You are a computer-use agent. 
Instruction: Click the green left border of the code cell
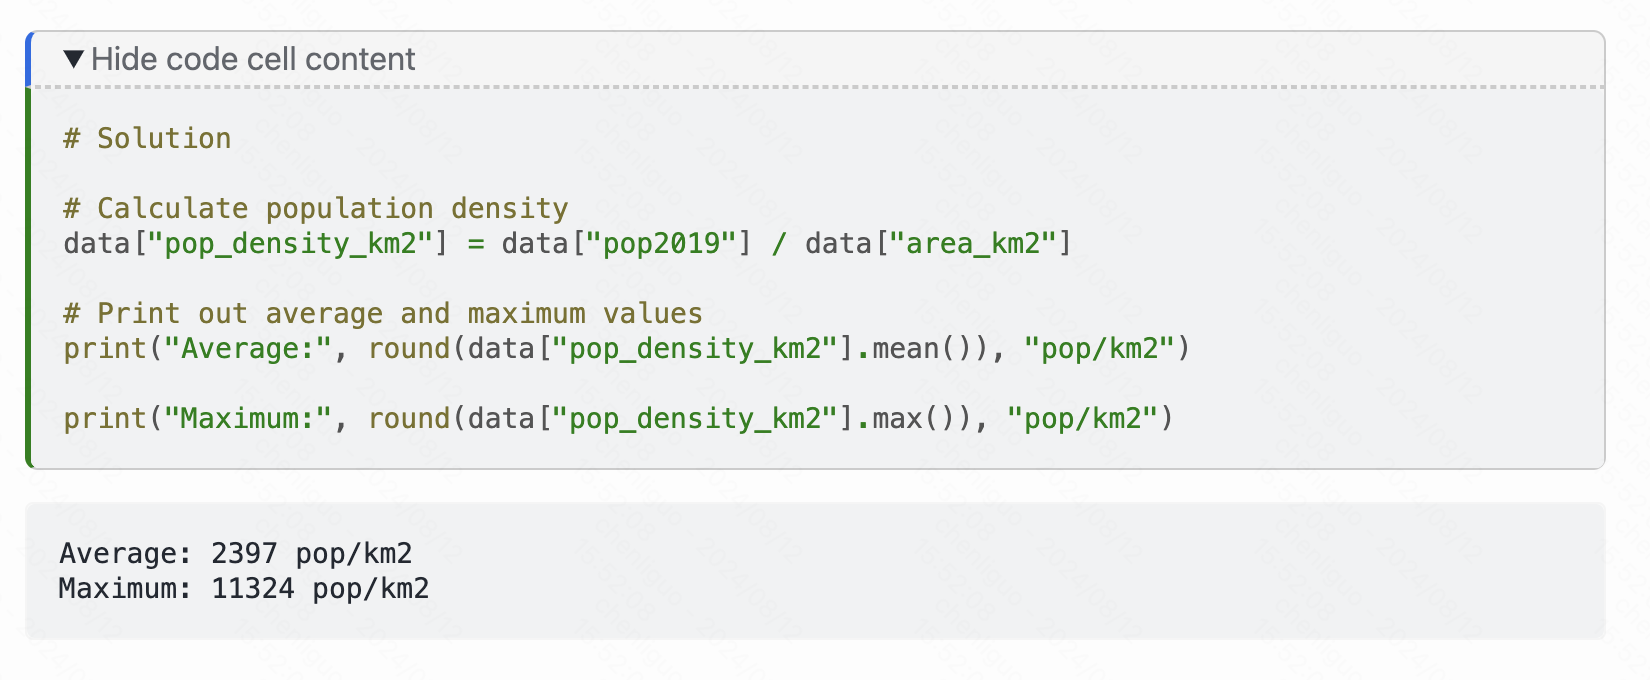(29, 278)
